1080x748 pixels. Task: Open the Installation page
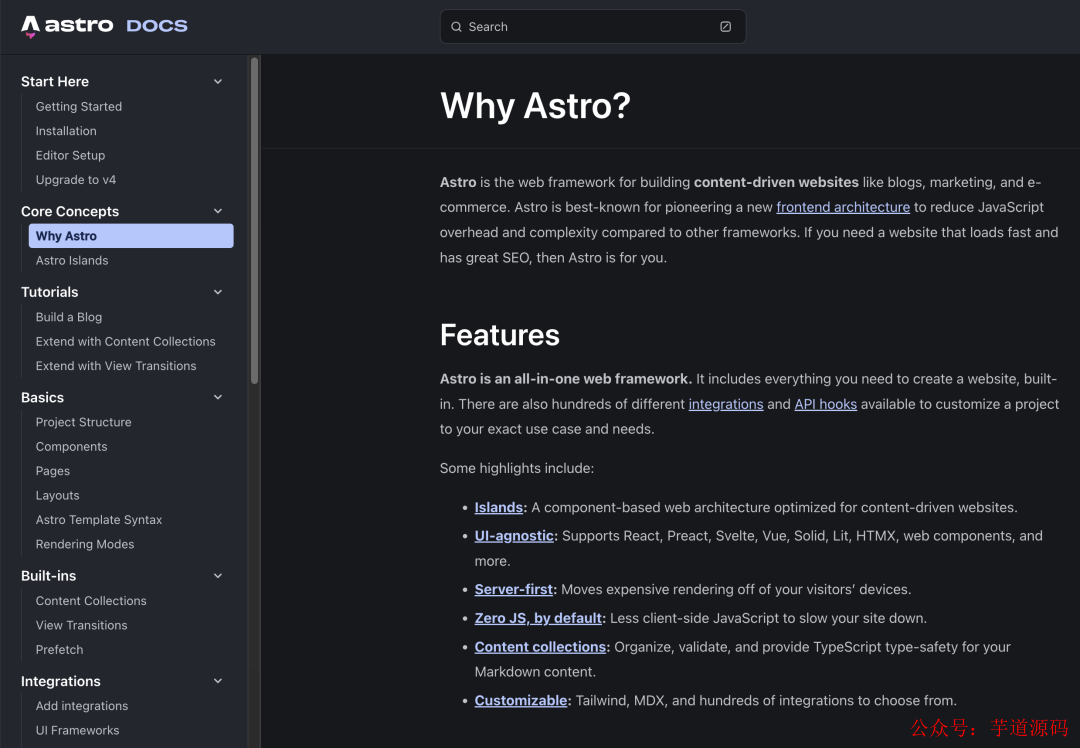tap(66, 131)
